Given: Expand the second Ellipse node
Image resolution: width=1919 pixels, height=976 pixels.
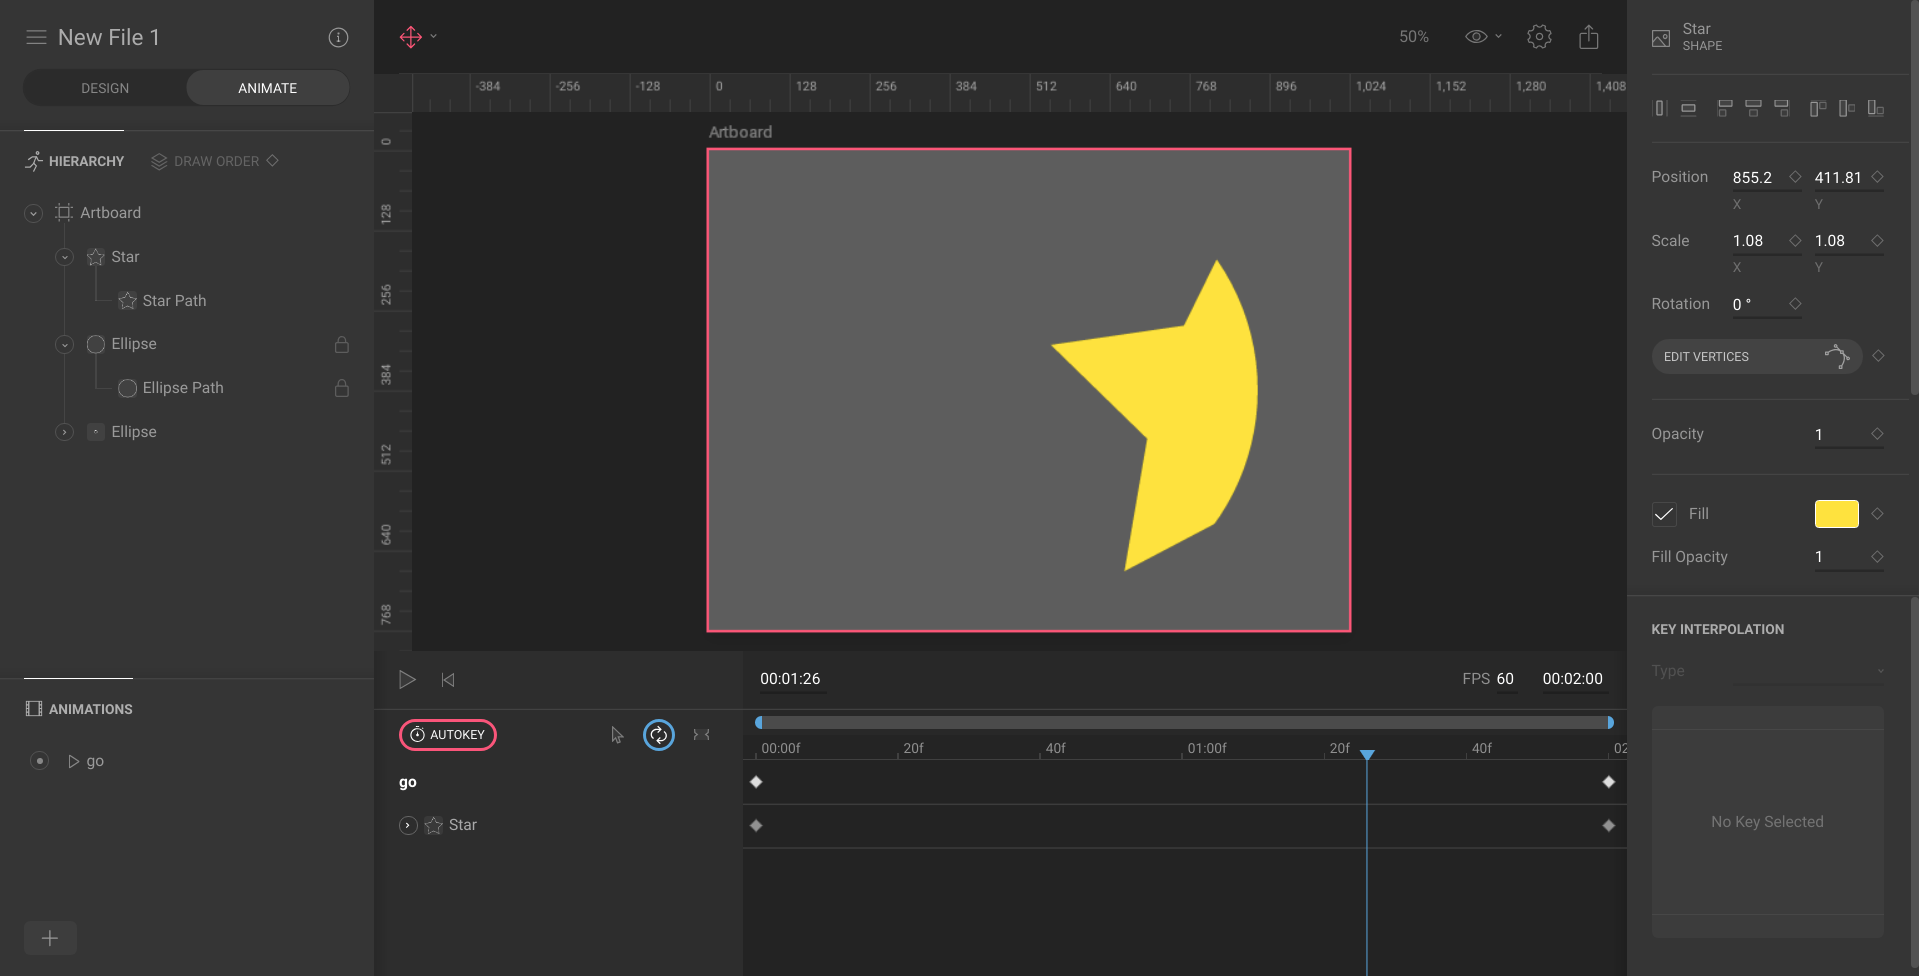Looking at the screenshot, I should pos(63,431).
